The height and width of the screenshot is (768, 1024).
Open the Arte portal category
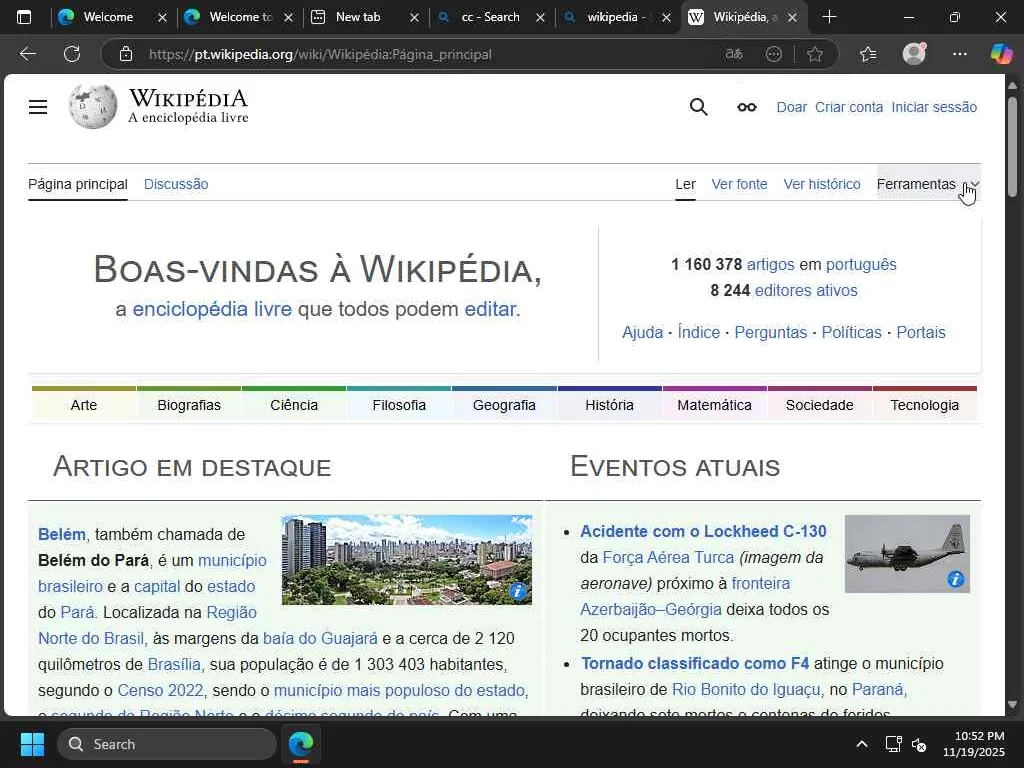click(84, 405)
